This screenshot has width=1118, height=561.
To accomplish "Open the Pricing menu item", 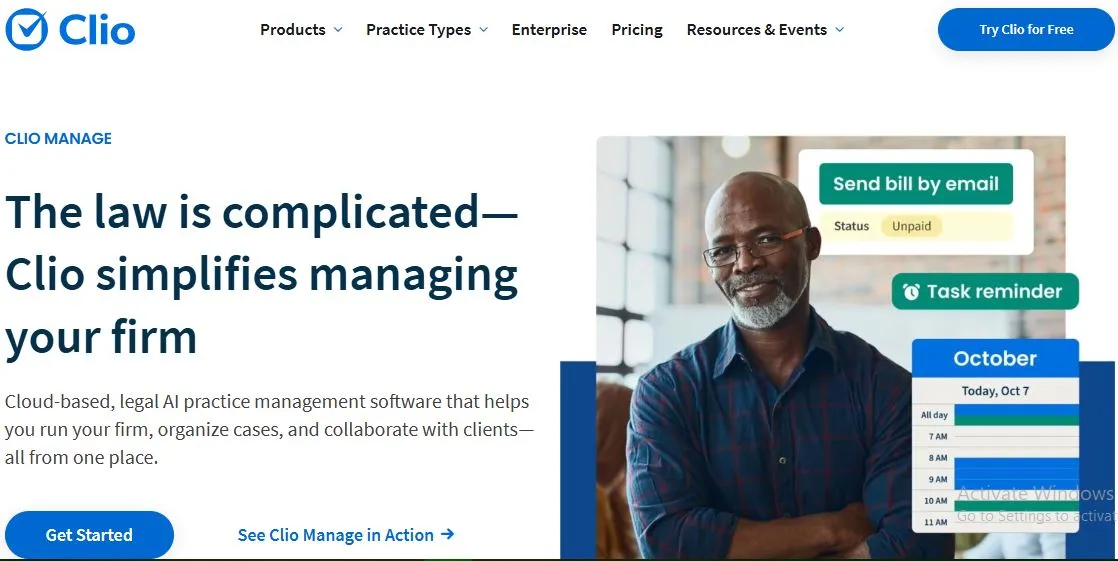I will pos(637,30).
